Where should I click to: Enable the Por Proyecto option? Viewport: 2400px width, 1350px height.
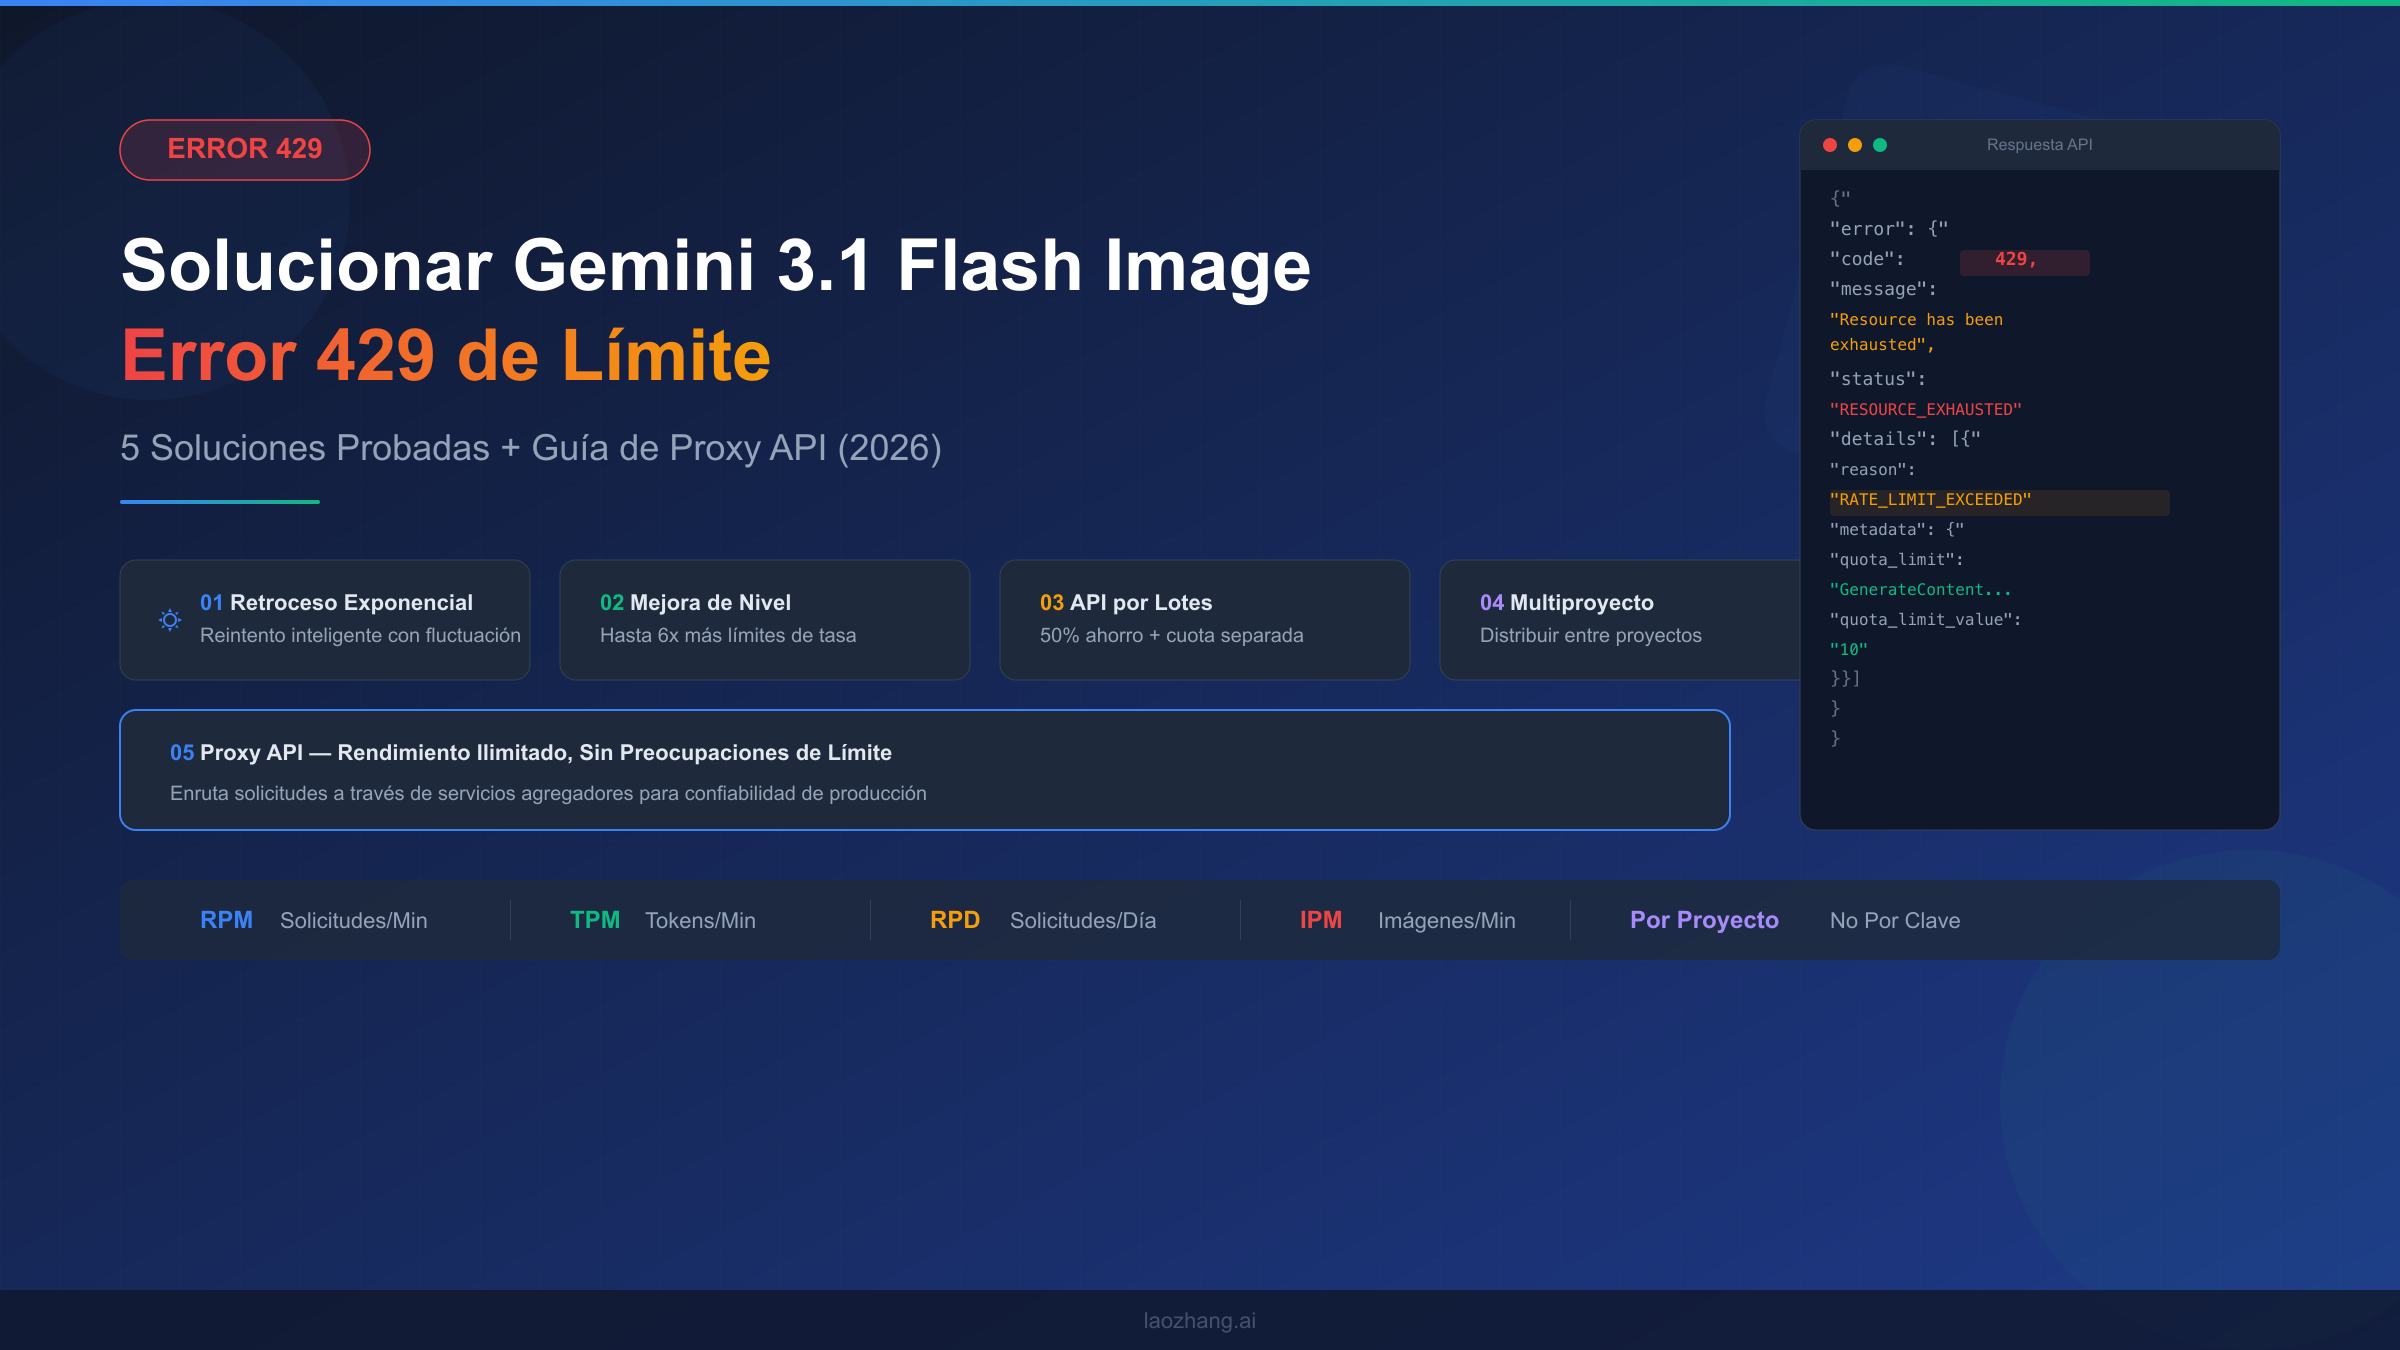click(1703, 919)
